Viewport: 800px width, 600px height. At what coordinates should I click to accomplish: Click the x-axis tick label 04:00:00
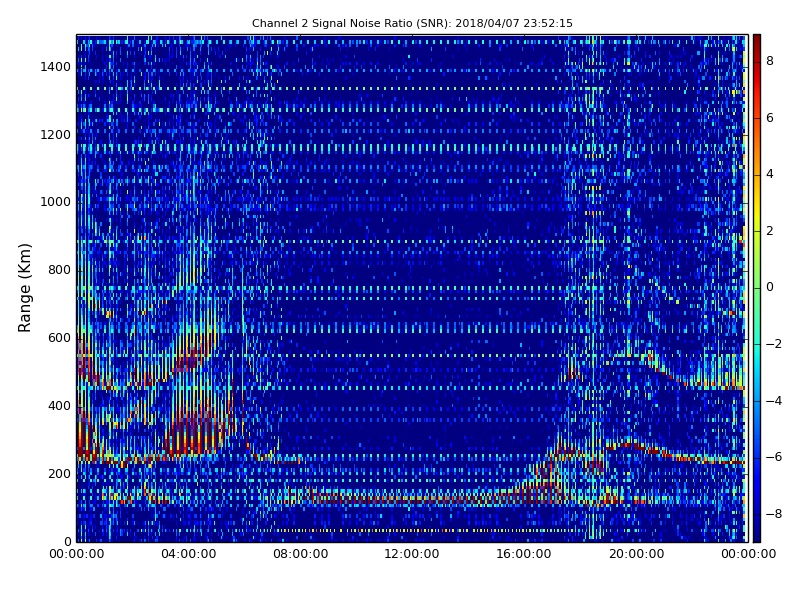tap(188, 554)
